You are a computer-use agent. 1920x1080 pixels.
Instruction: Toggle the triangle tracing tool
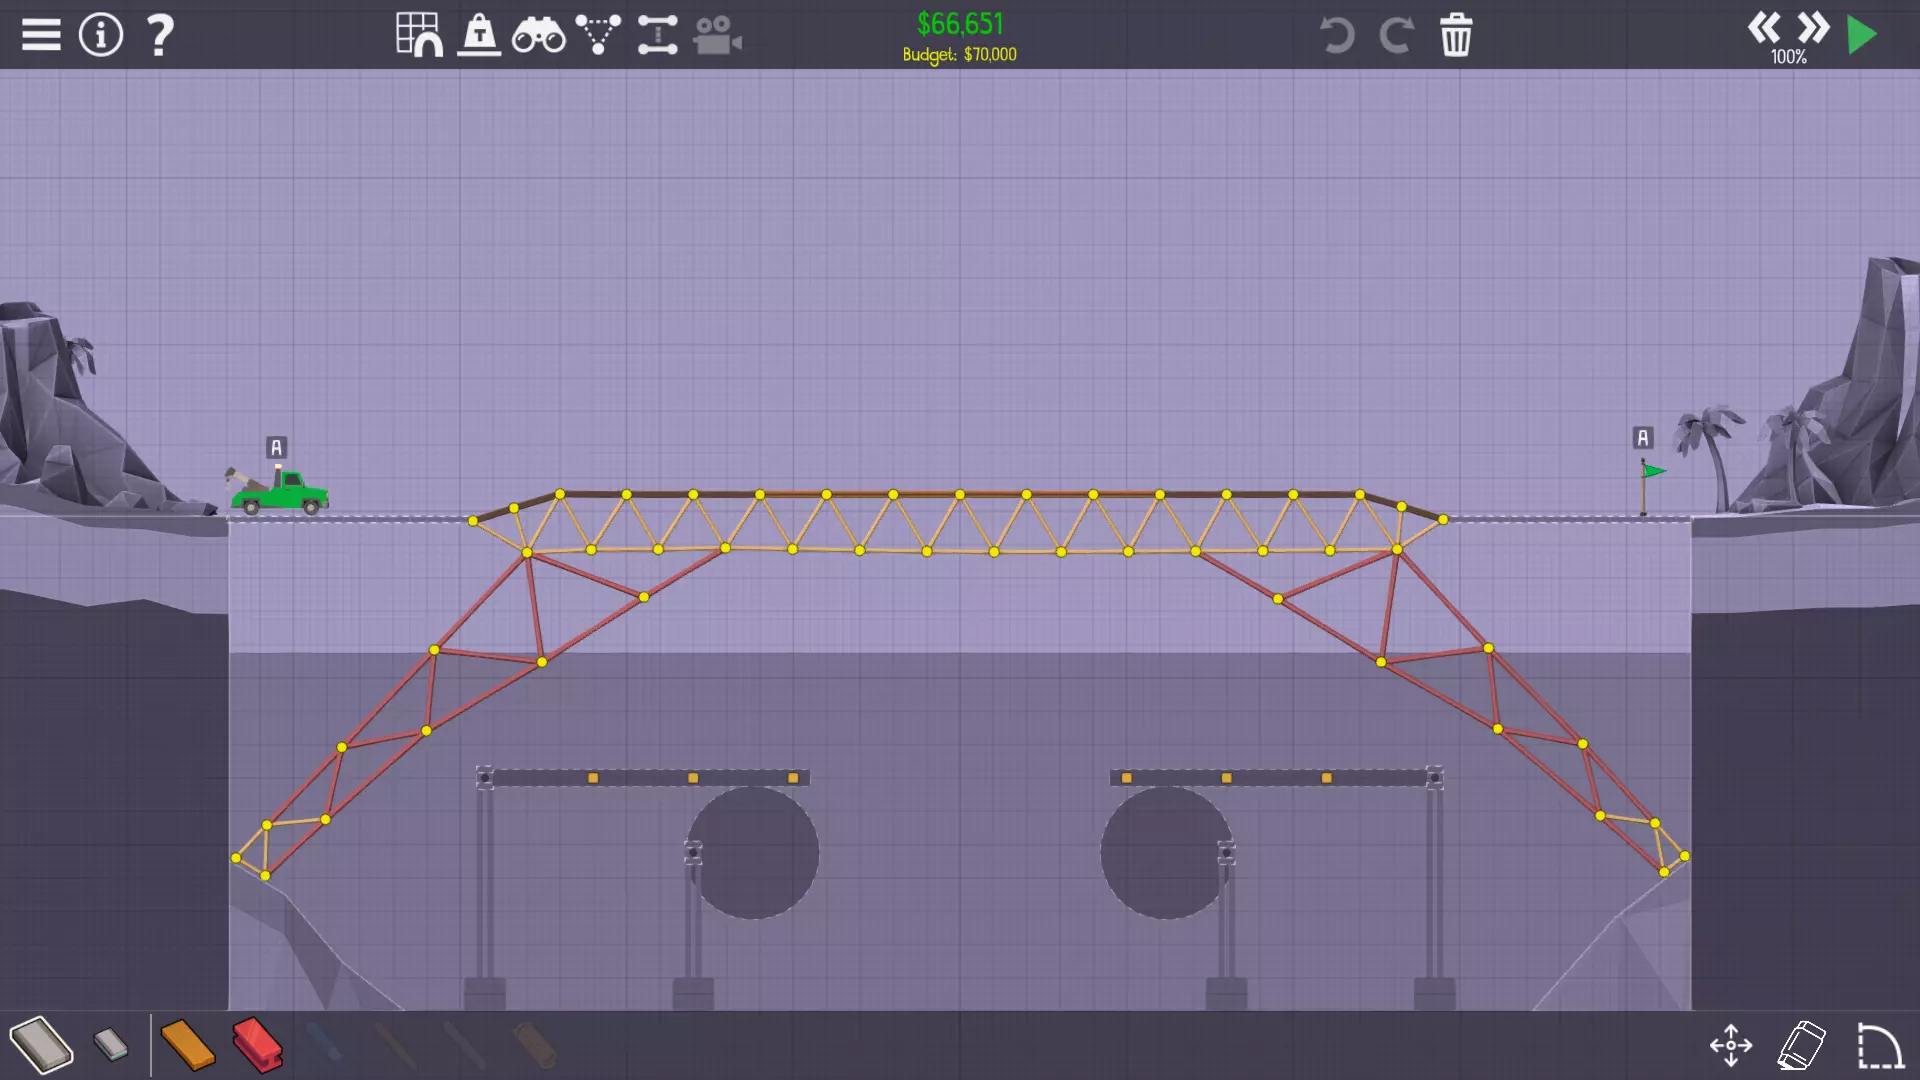click(x=598, y=35)
